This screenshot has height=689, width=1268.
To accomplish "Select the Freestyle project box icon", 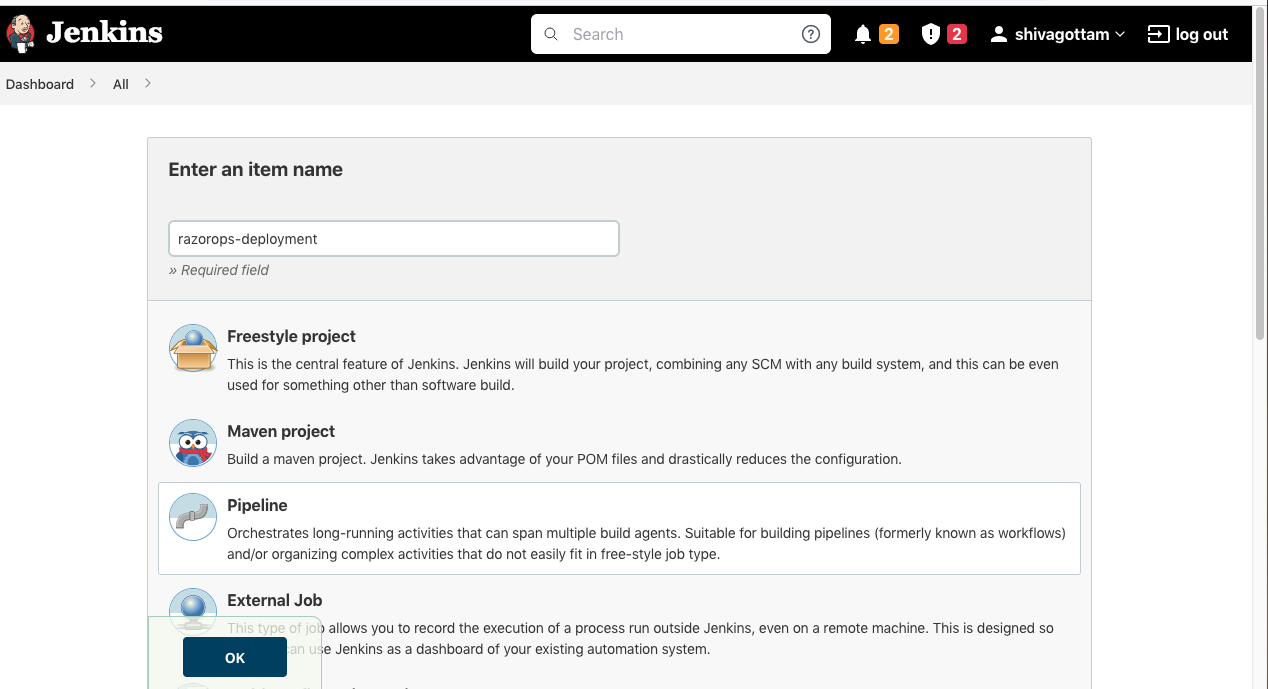I will coord(193,348).
